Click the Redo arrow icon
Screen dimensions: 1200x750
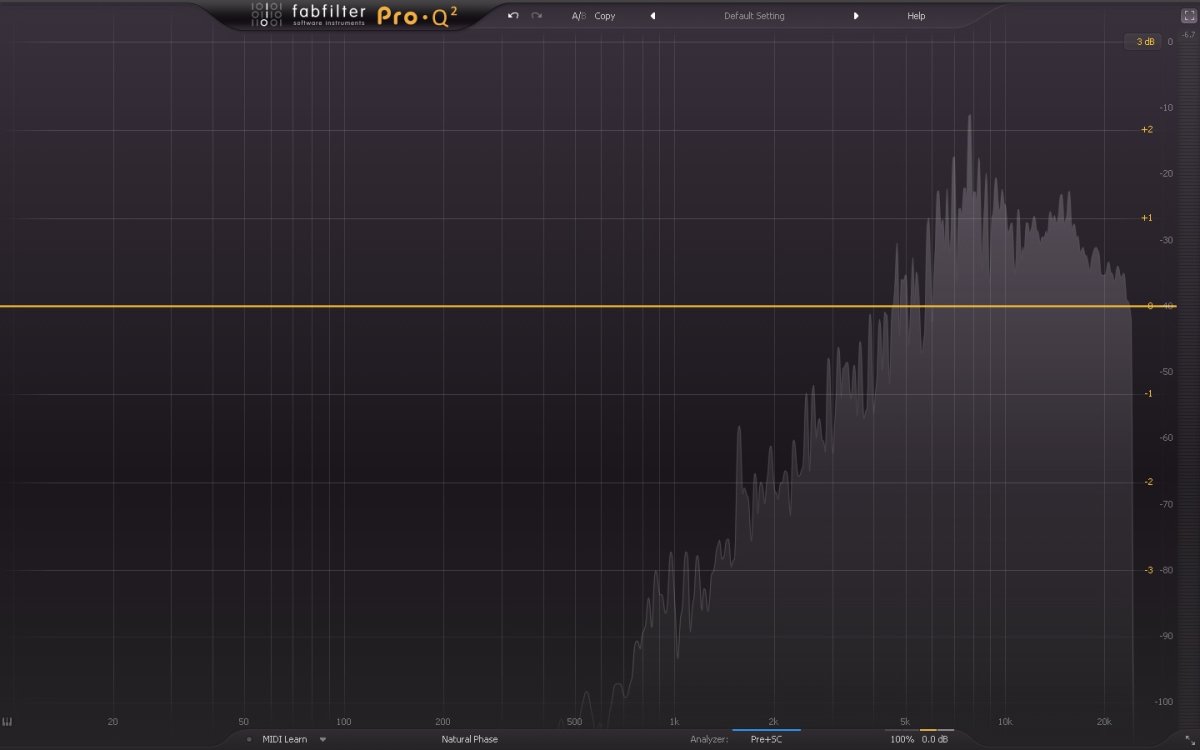[537, 16]
